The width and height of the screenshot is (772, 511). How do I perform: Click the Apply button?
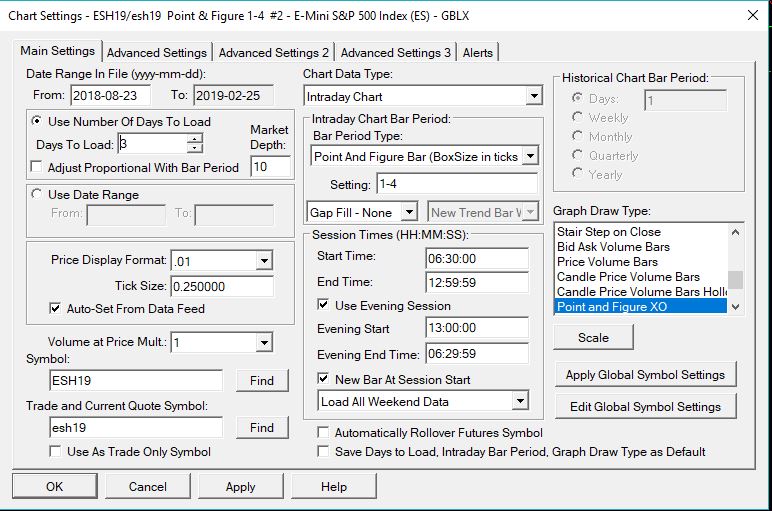point(241,486)
